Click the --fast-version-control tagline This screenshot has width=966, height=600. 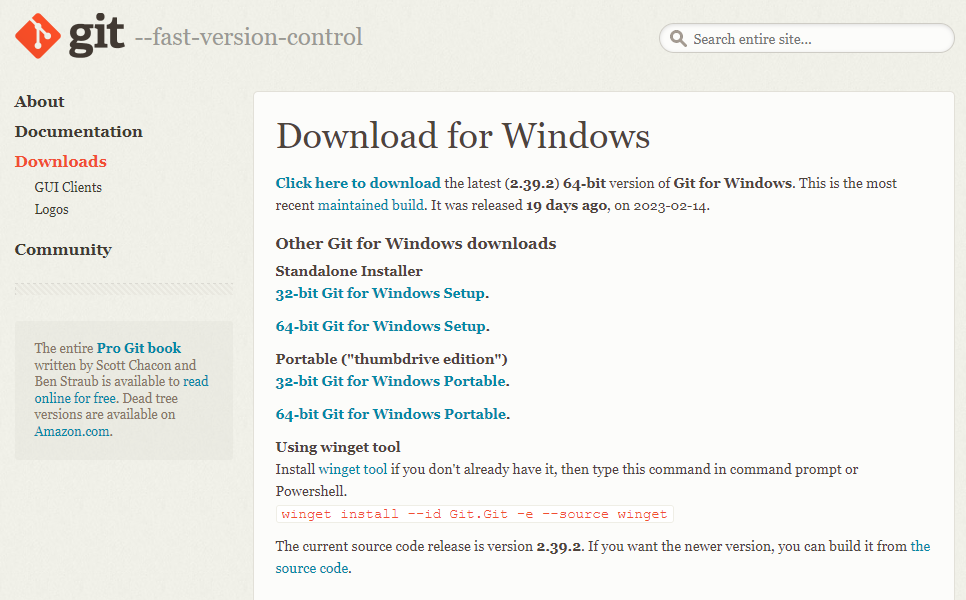249,37
